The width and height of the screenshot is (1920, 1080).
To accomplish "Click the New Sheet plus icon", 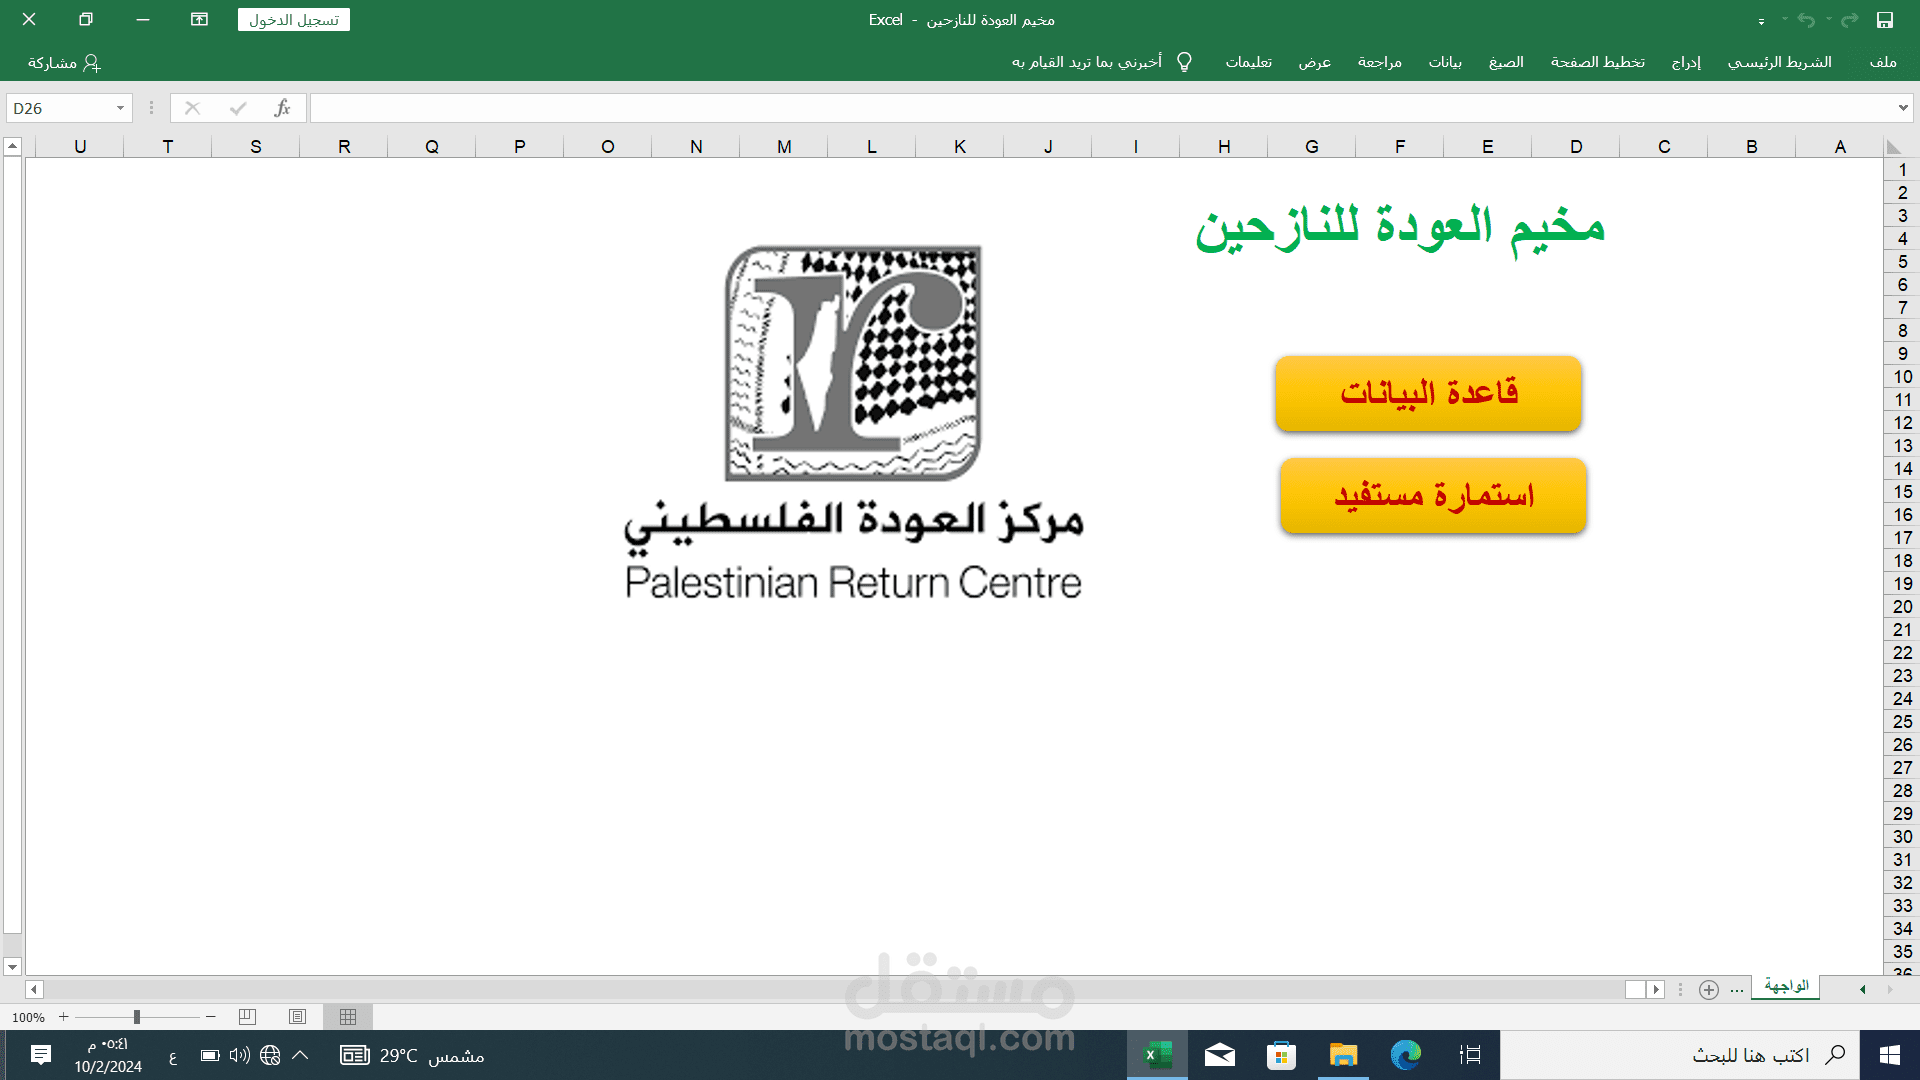I will 1709,989.
